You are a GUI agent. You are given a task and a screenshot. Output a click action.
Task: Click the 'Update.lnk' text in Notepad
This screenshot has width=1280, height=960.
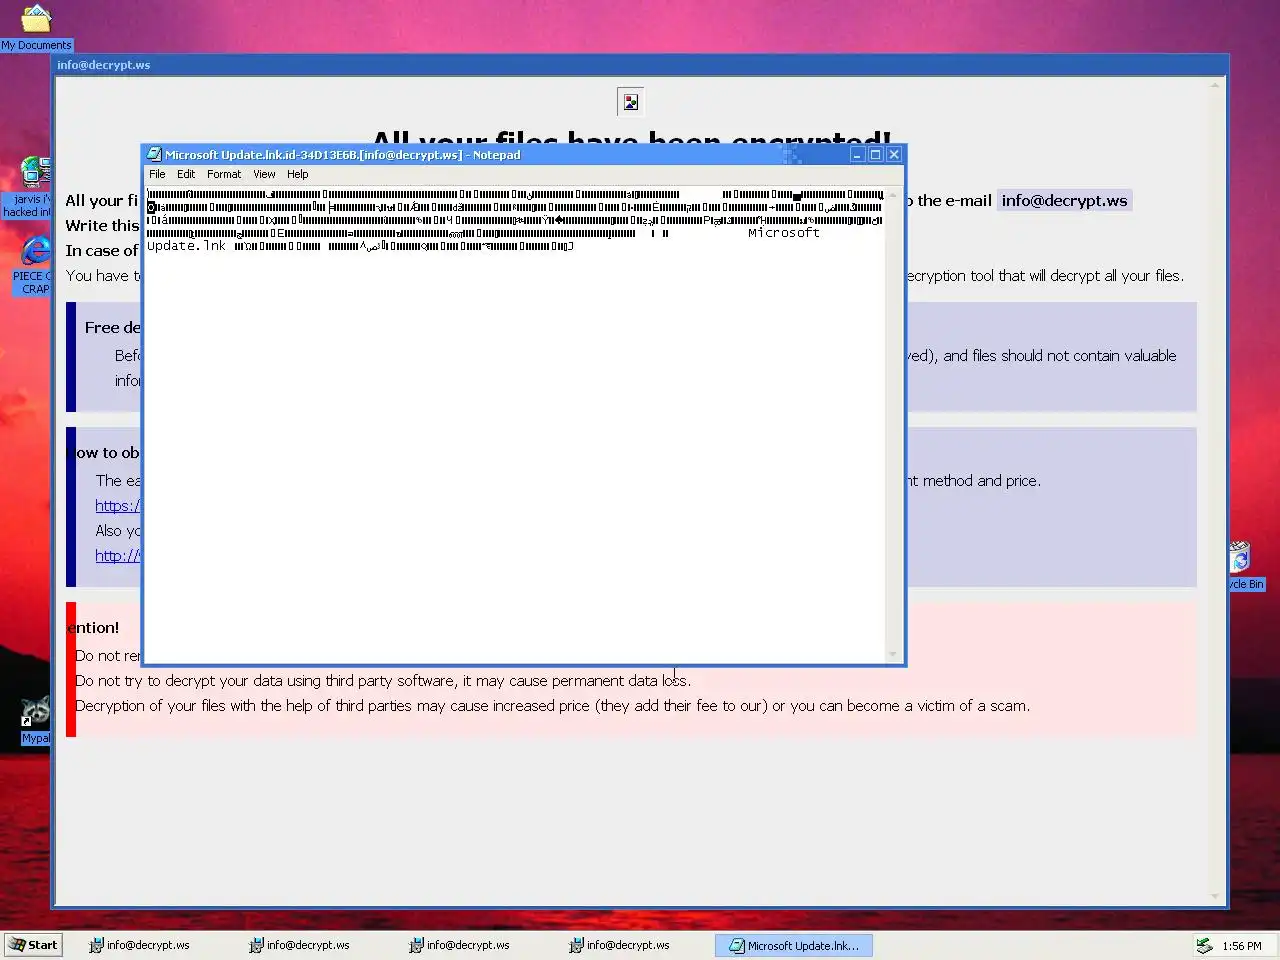(x=186, y=246)
